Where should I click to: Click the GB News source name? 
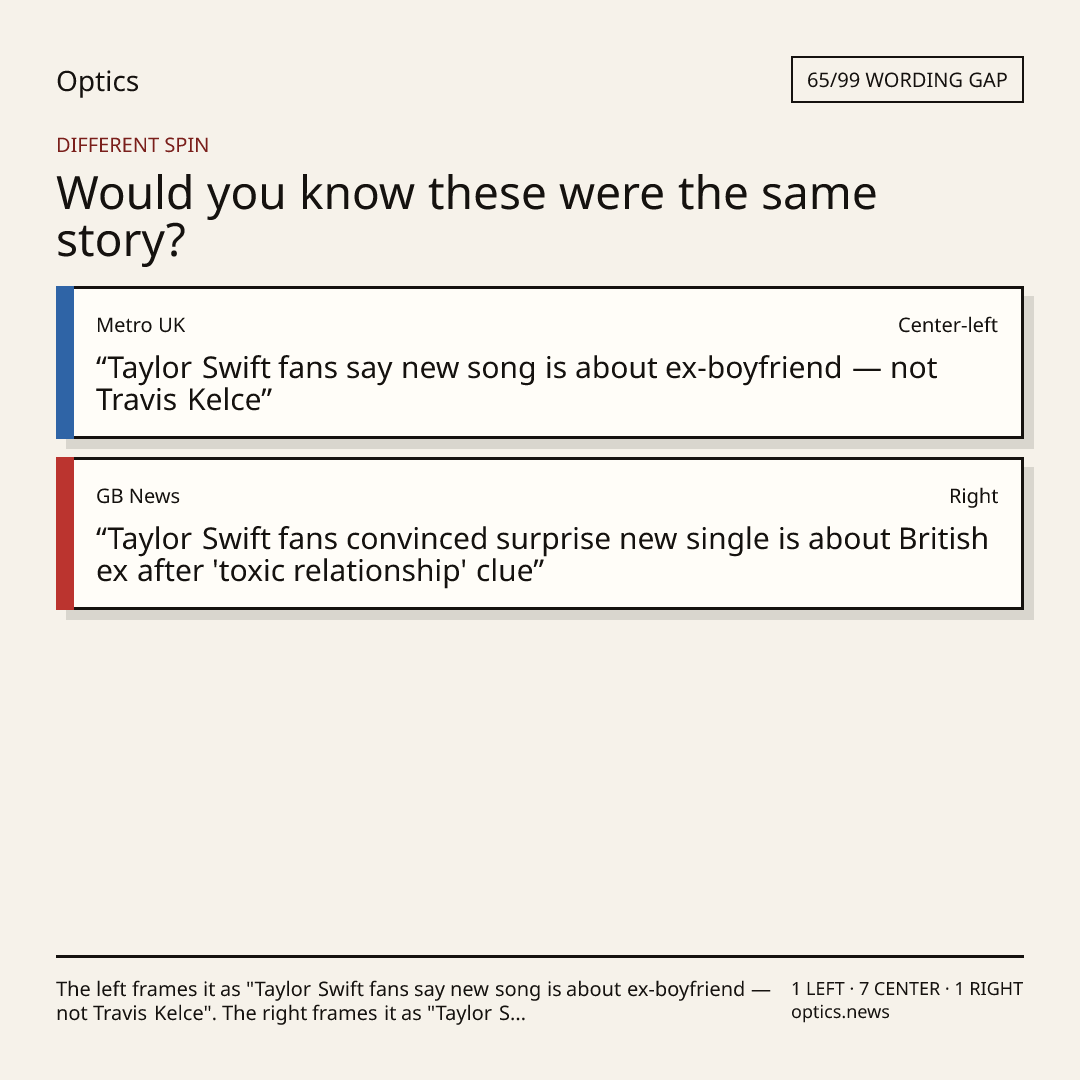[x=138, y=496]
